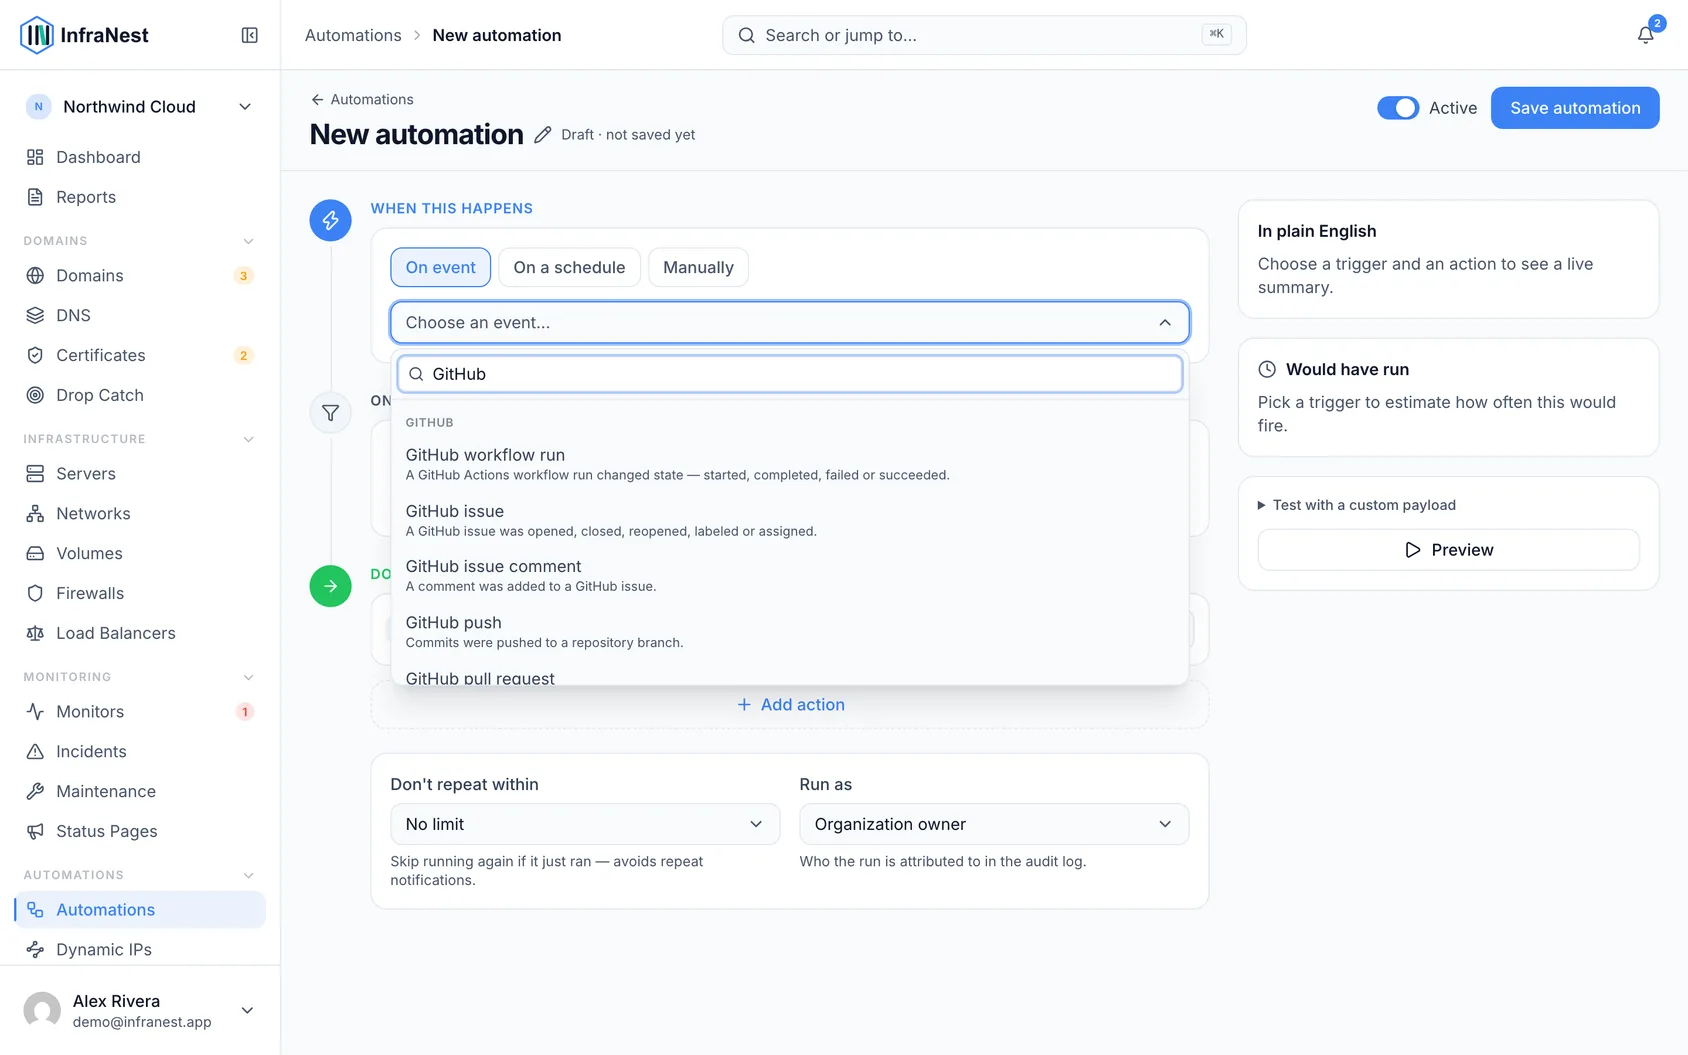Click the Incidents warning triangle icon
The image size is (1688, 1055).
pyautogui.click(x=35, y=751)
